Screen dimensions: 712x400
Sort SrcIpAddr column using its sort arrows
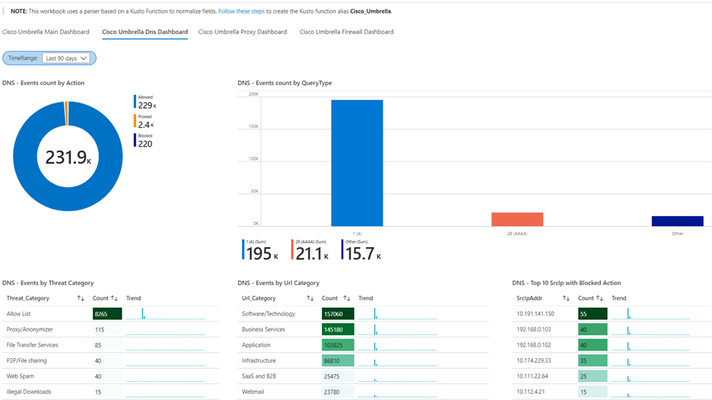coord(566,298)
